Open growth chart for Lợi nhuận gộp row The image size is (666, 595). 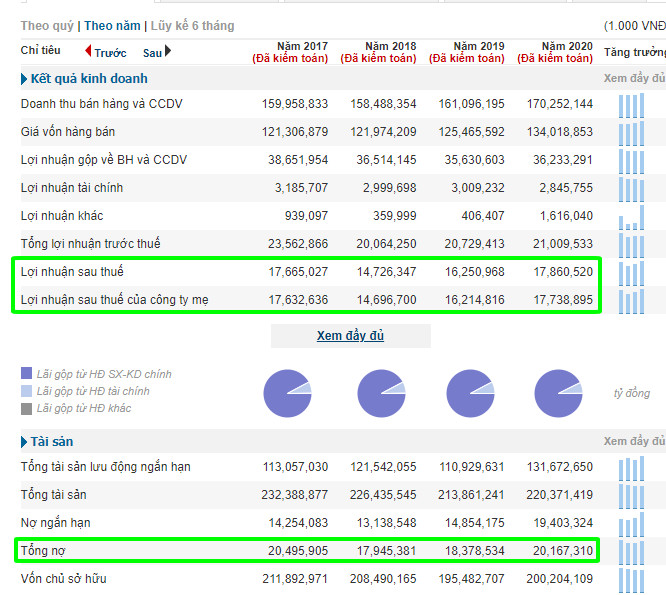tap(632, 161)
